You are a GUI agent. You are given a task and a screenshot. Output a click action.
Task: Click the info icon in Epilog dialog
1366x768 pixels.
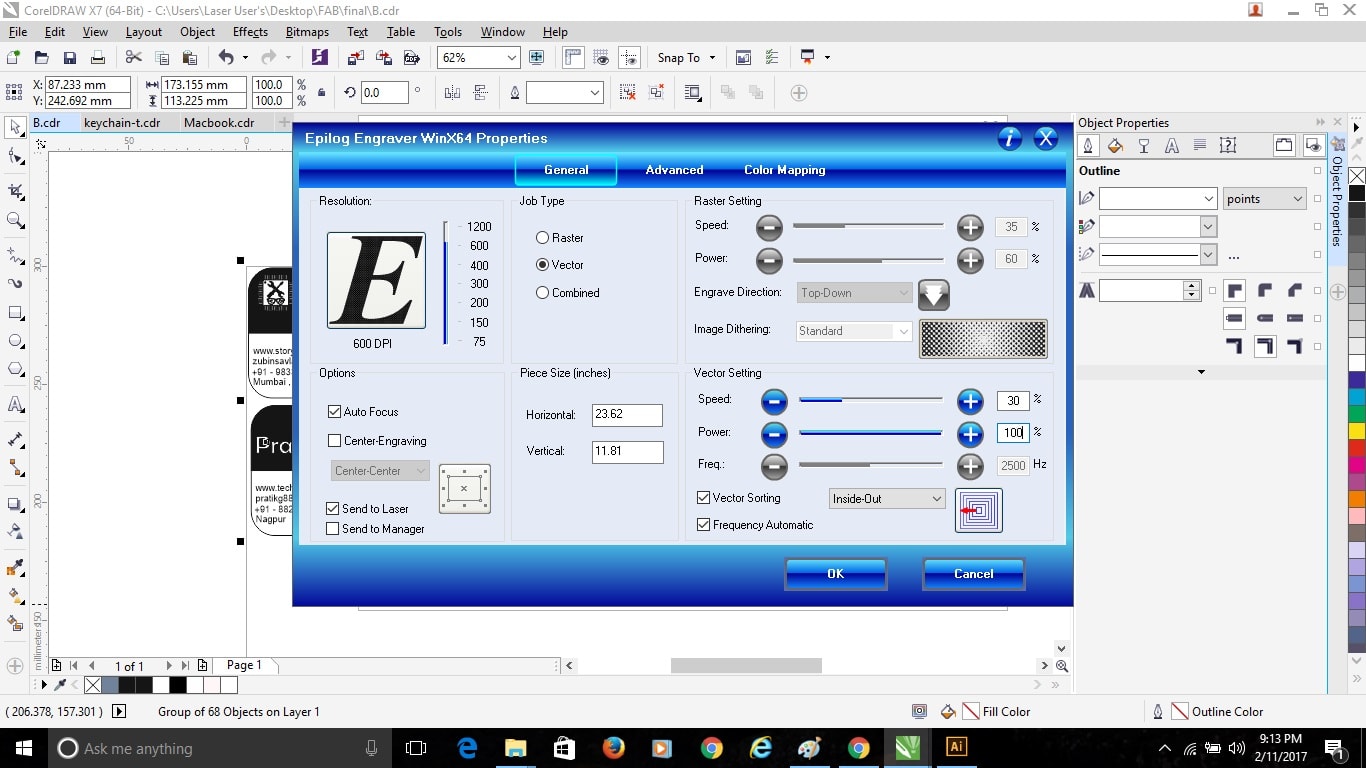coord(1010,139)
